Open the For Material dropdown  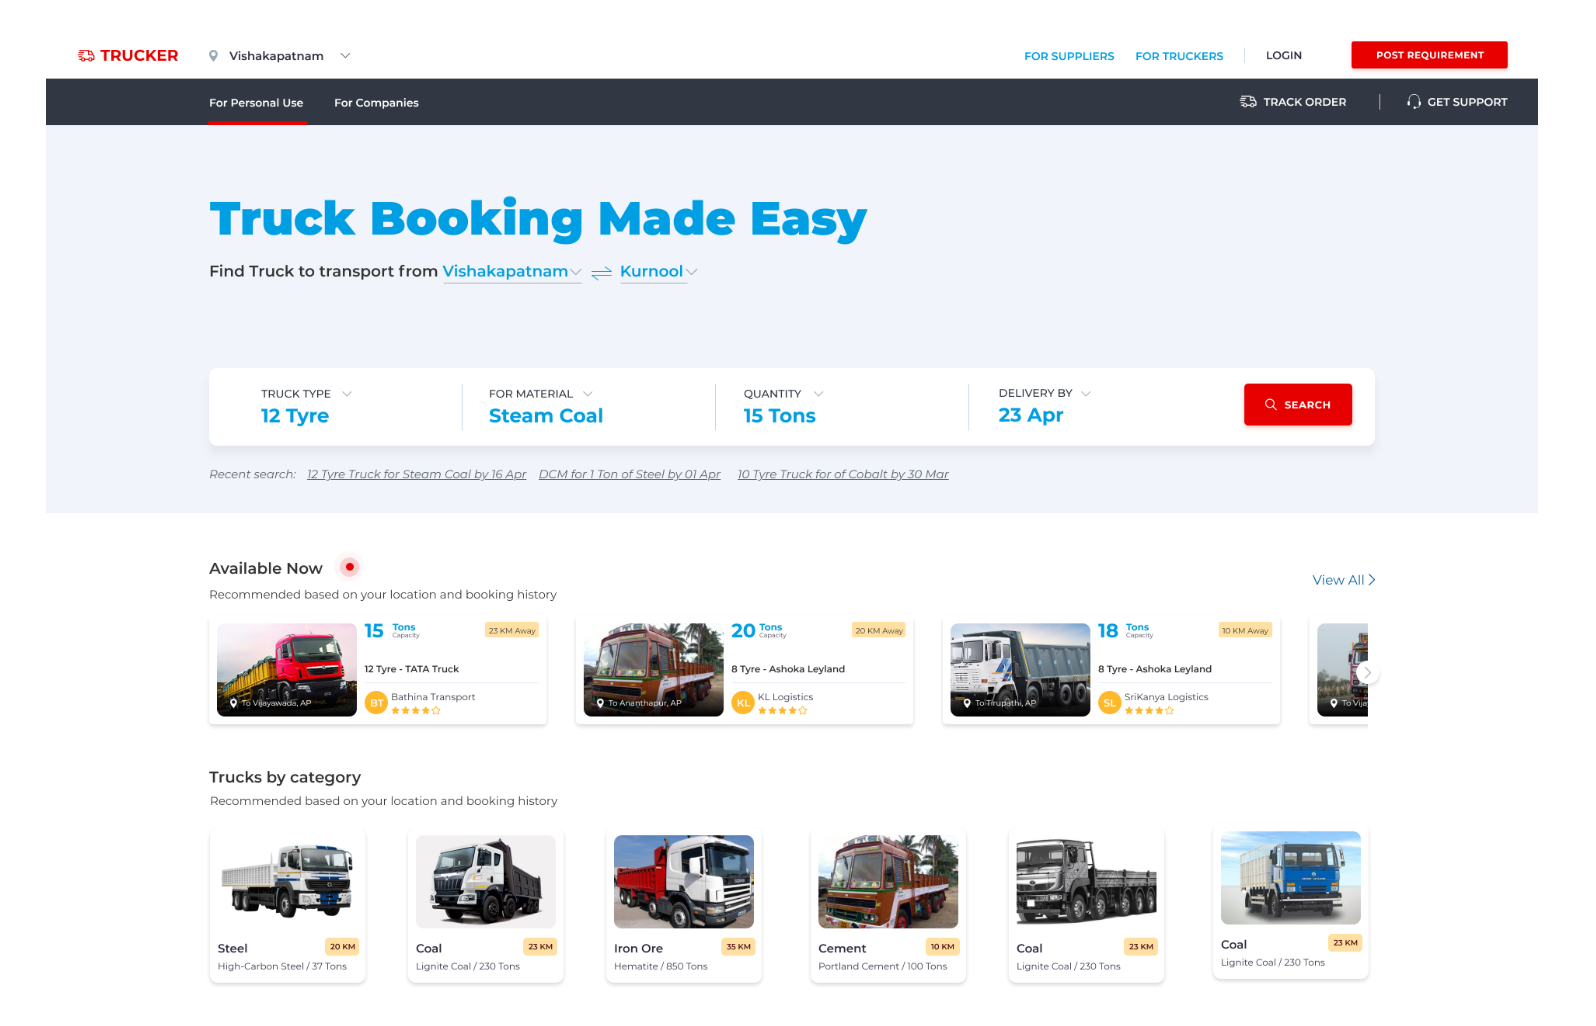(x=587, y=394)
